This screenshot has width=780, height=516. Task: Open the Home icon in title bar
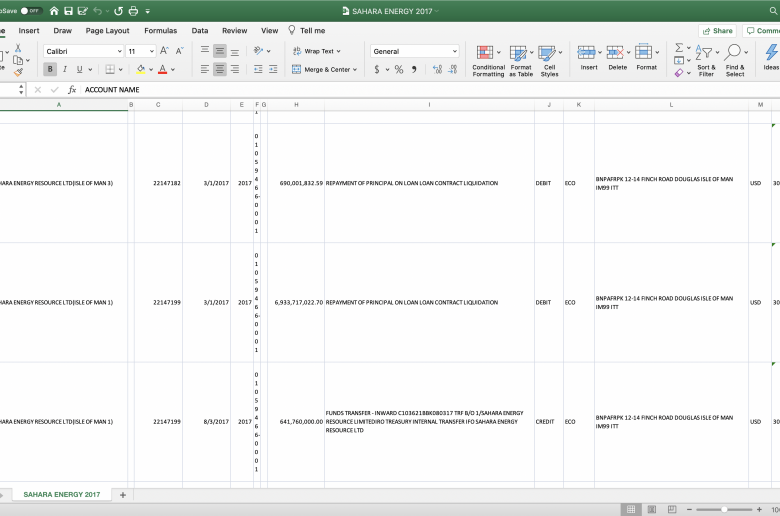click(x=54, y=11)
